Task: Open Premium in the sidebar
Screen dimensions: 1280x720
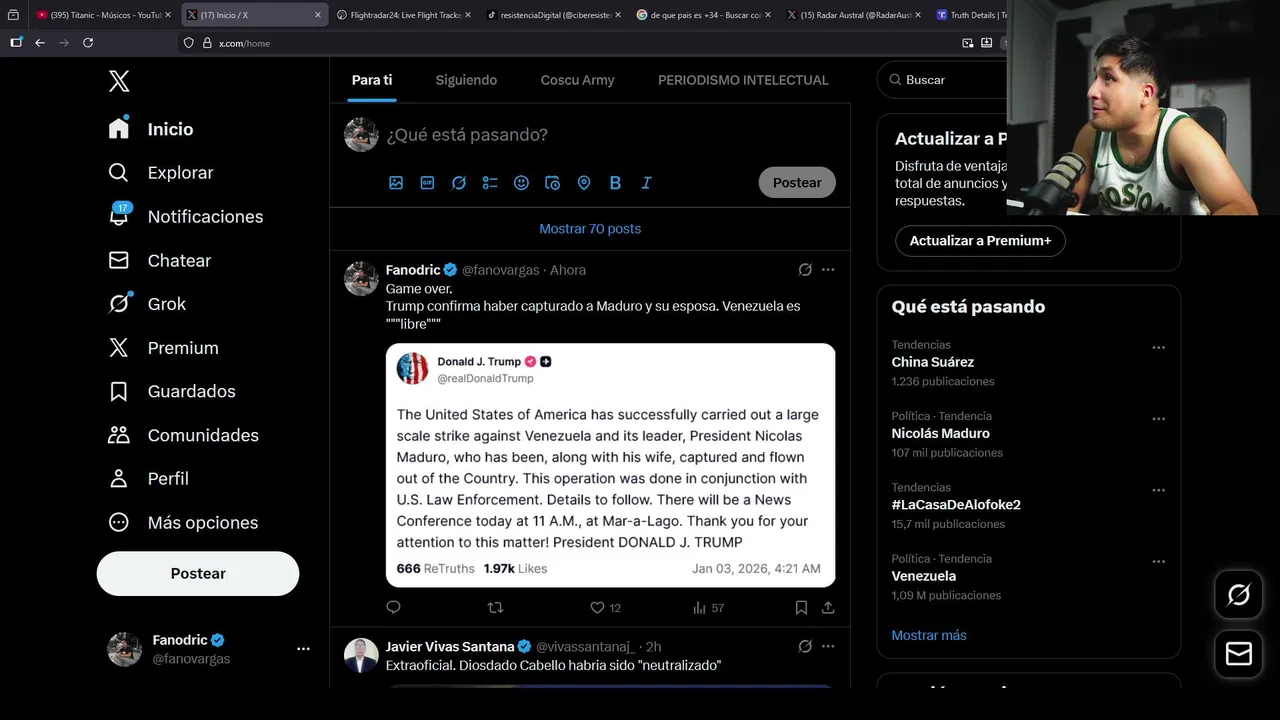Action: 163,348
